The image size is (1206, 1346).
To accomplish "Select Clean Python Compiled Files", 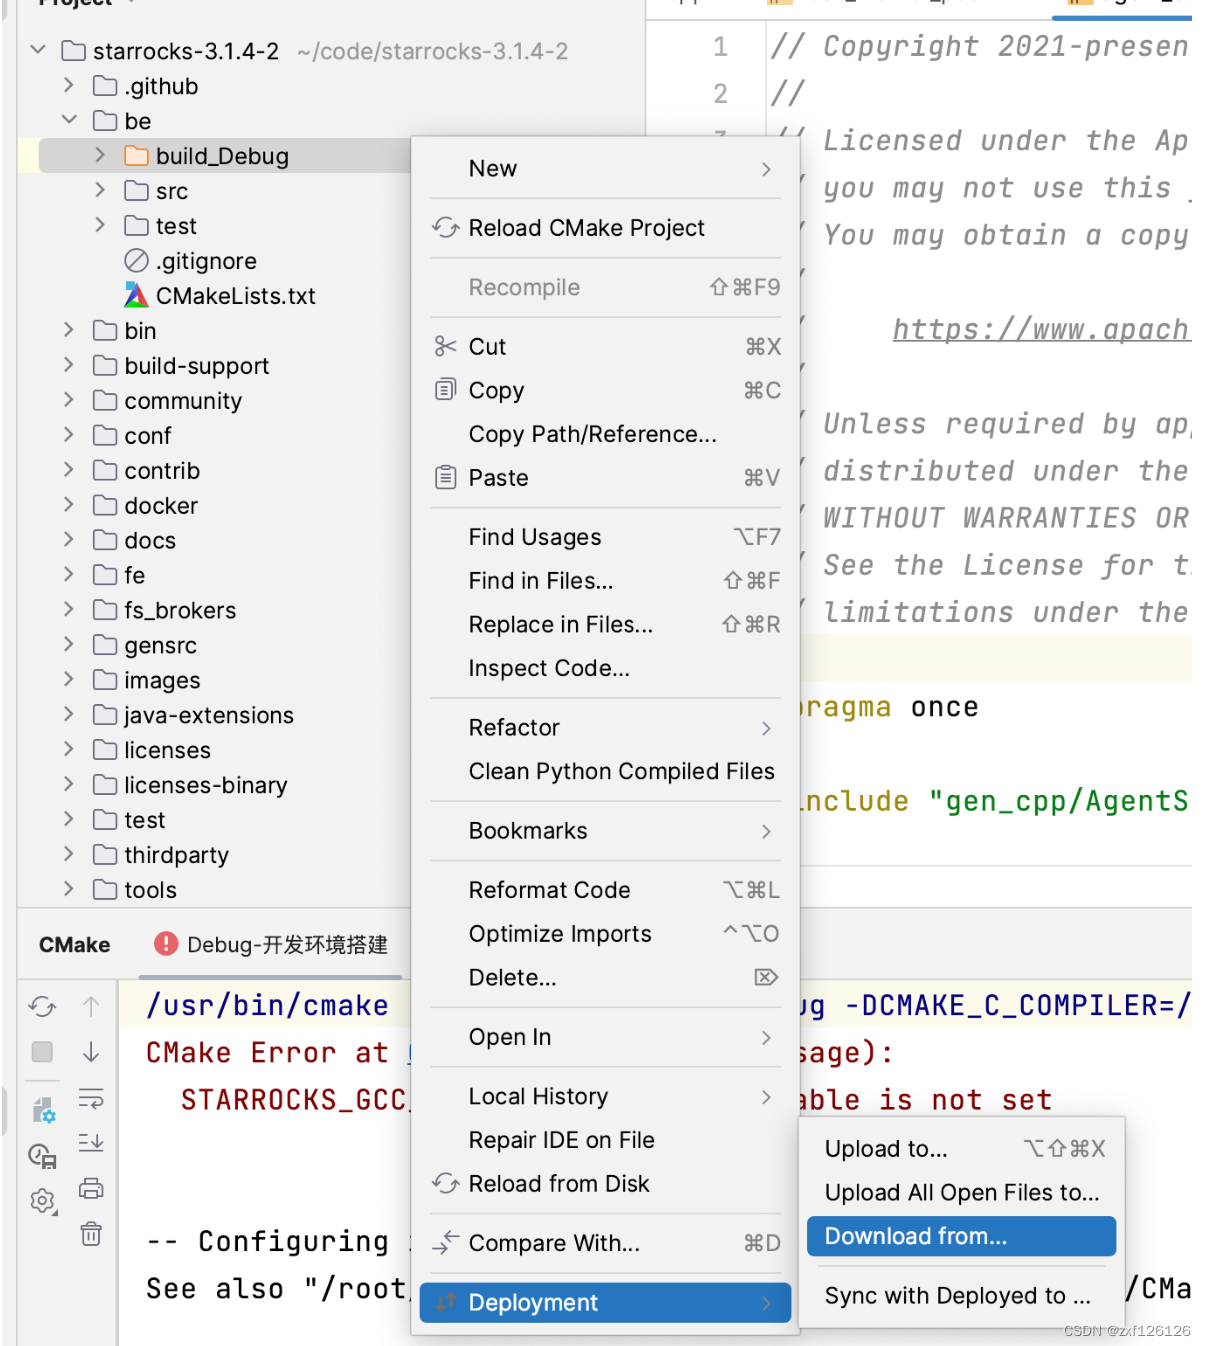I will [605, 771].
